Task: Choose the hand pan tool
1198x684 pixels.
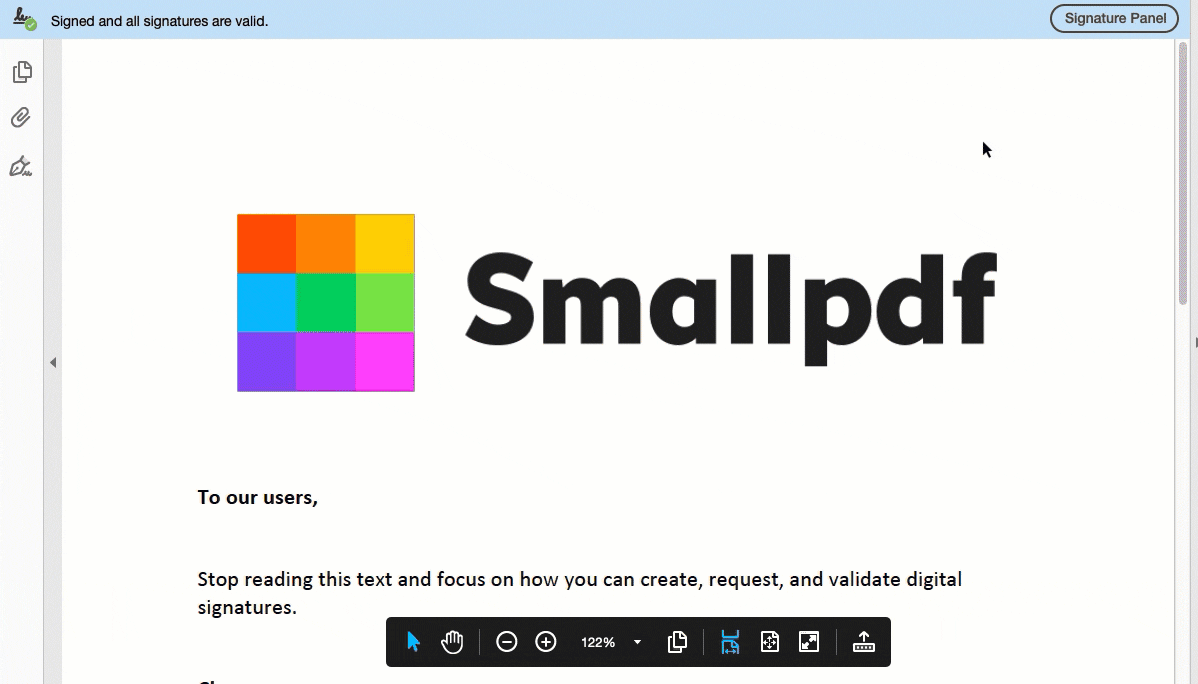Action: point(452,642)
